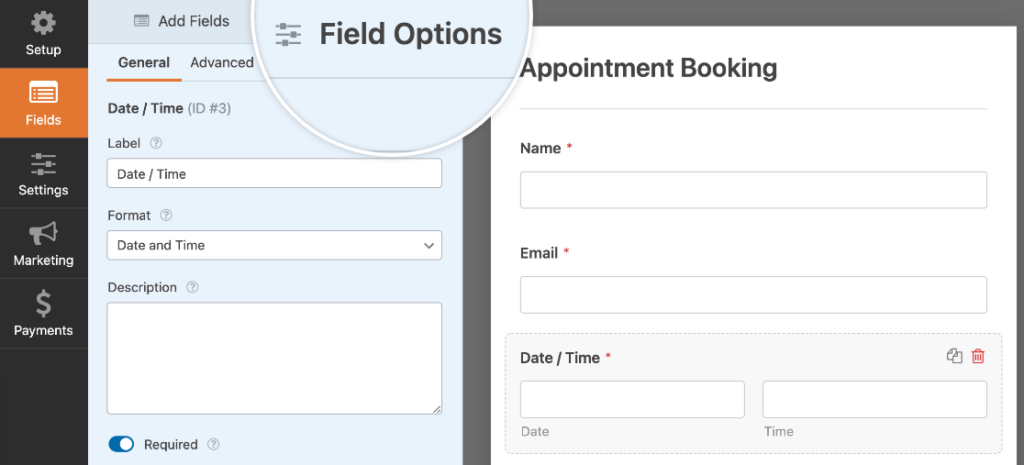This screenshot has width=1024, height=465.
Task: Expand the Format dropdown
Action: point(274,245)
